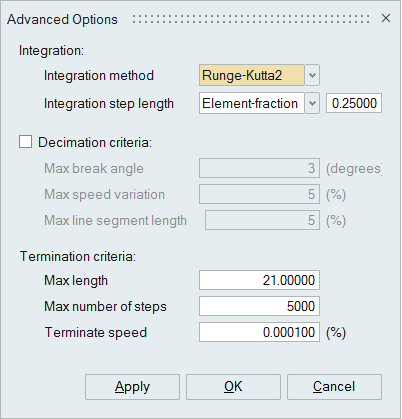Click the Advanced Options title text
This screenshot has height=419, width=402.
[x=62, y=19]
